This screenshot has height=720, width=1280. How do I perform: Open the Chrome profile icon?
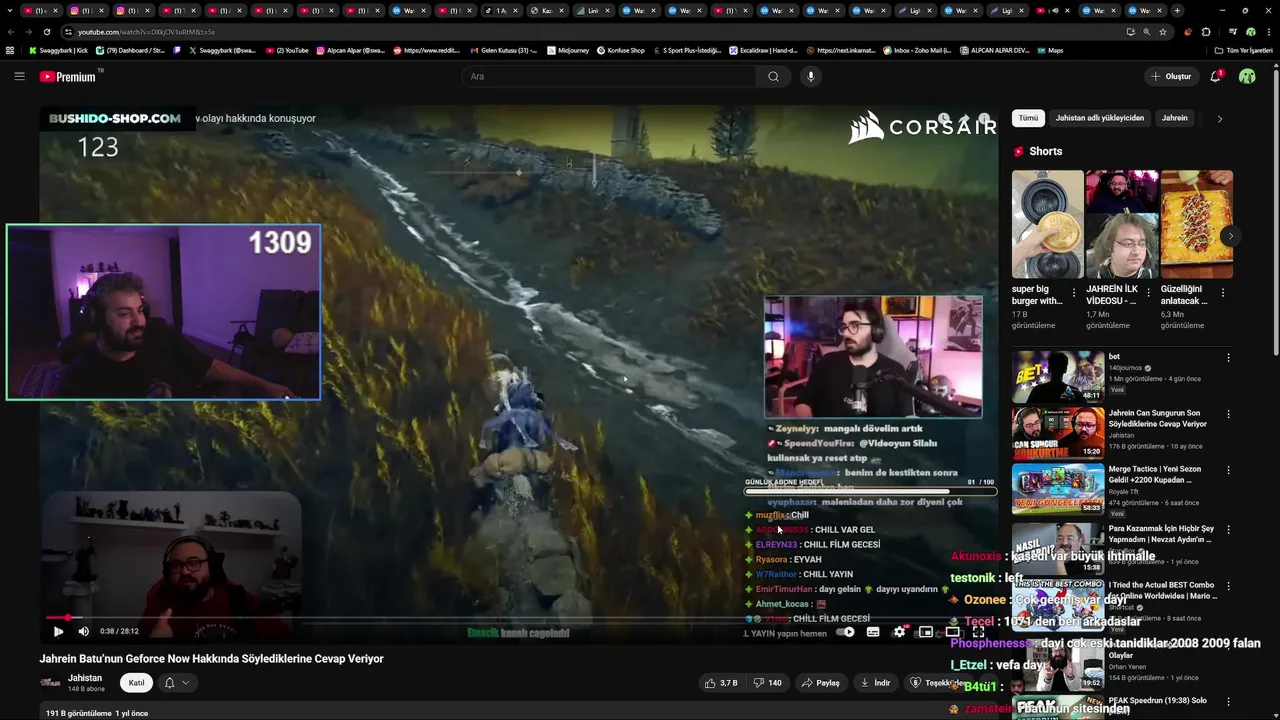click(x=1250, y=32)
